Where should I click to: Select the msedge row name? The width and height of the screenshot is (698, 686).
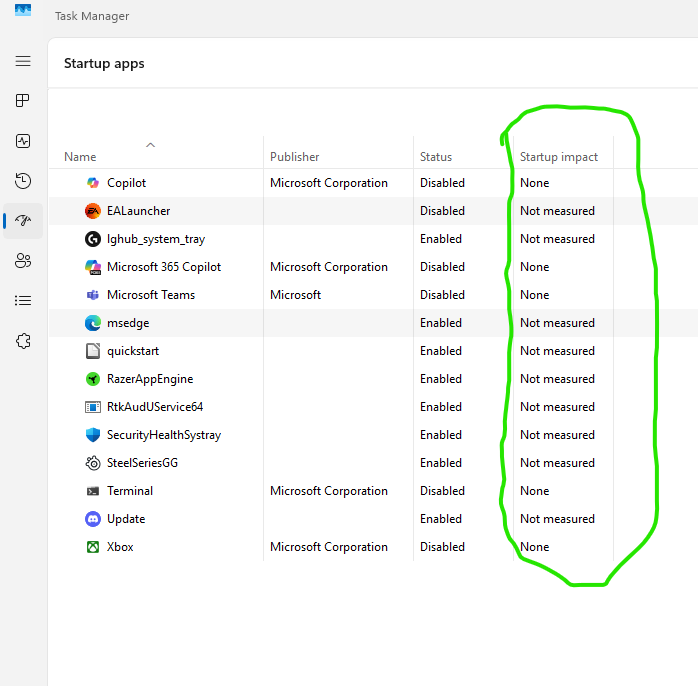pos(128,323)
